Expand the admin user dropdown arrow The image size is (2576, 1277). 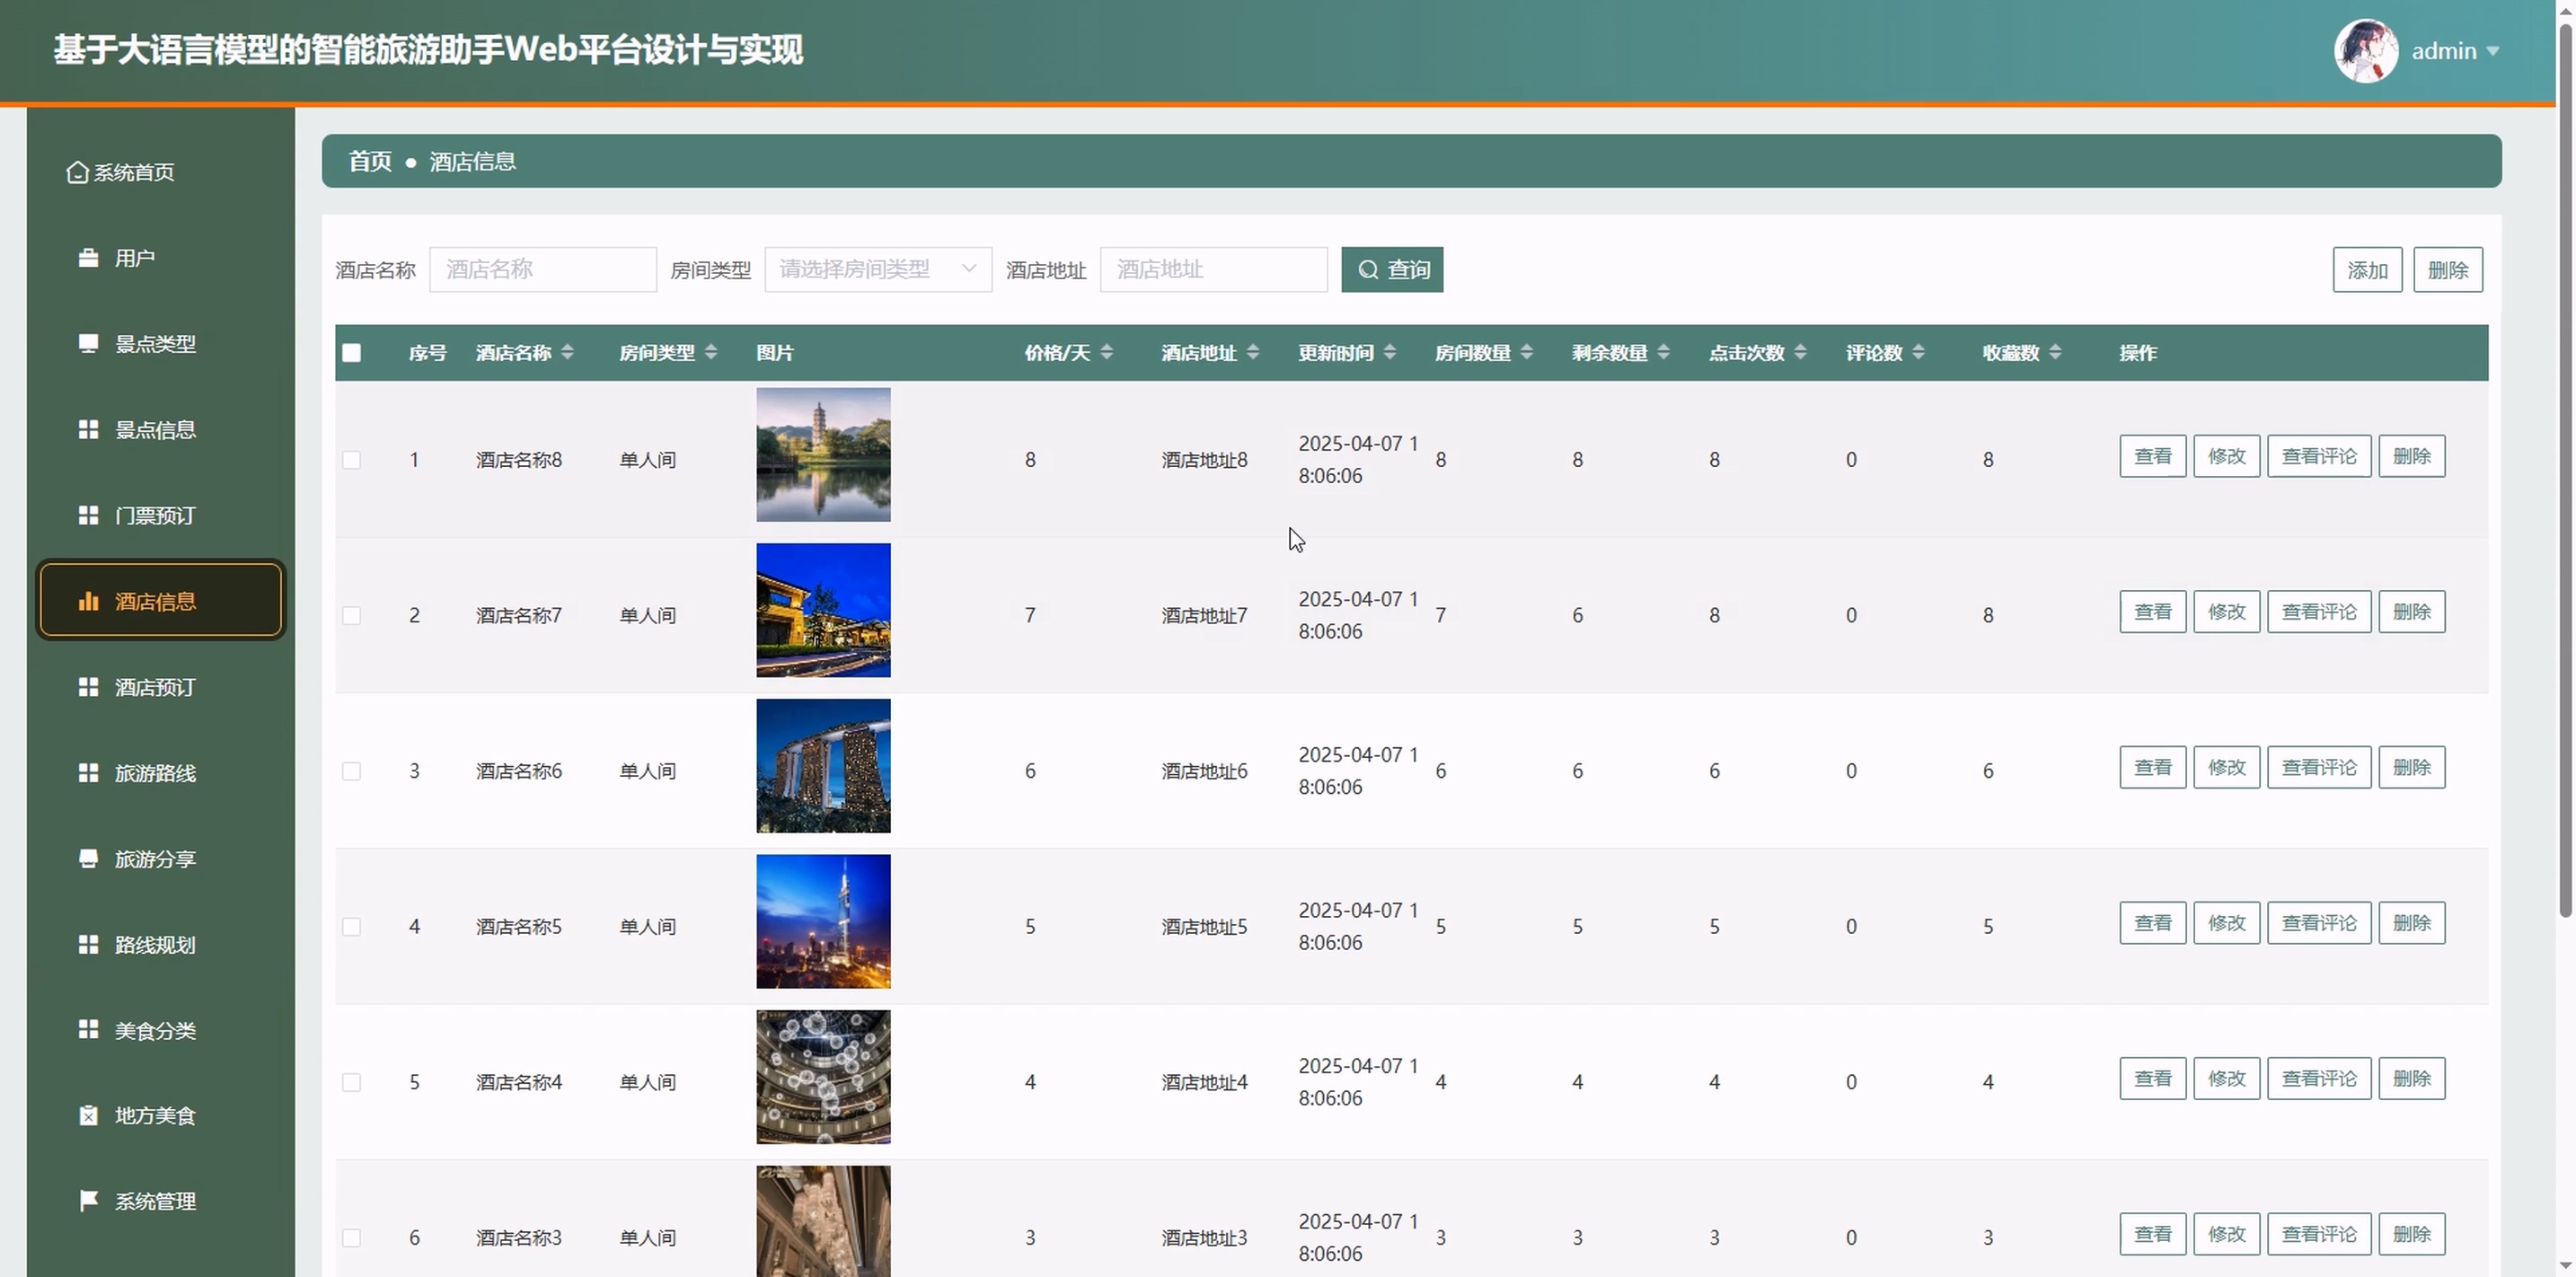2493,51
